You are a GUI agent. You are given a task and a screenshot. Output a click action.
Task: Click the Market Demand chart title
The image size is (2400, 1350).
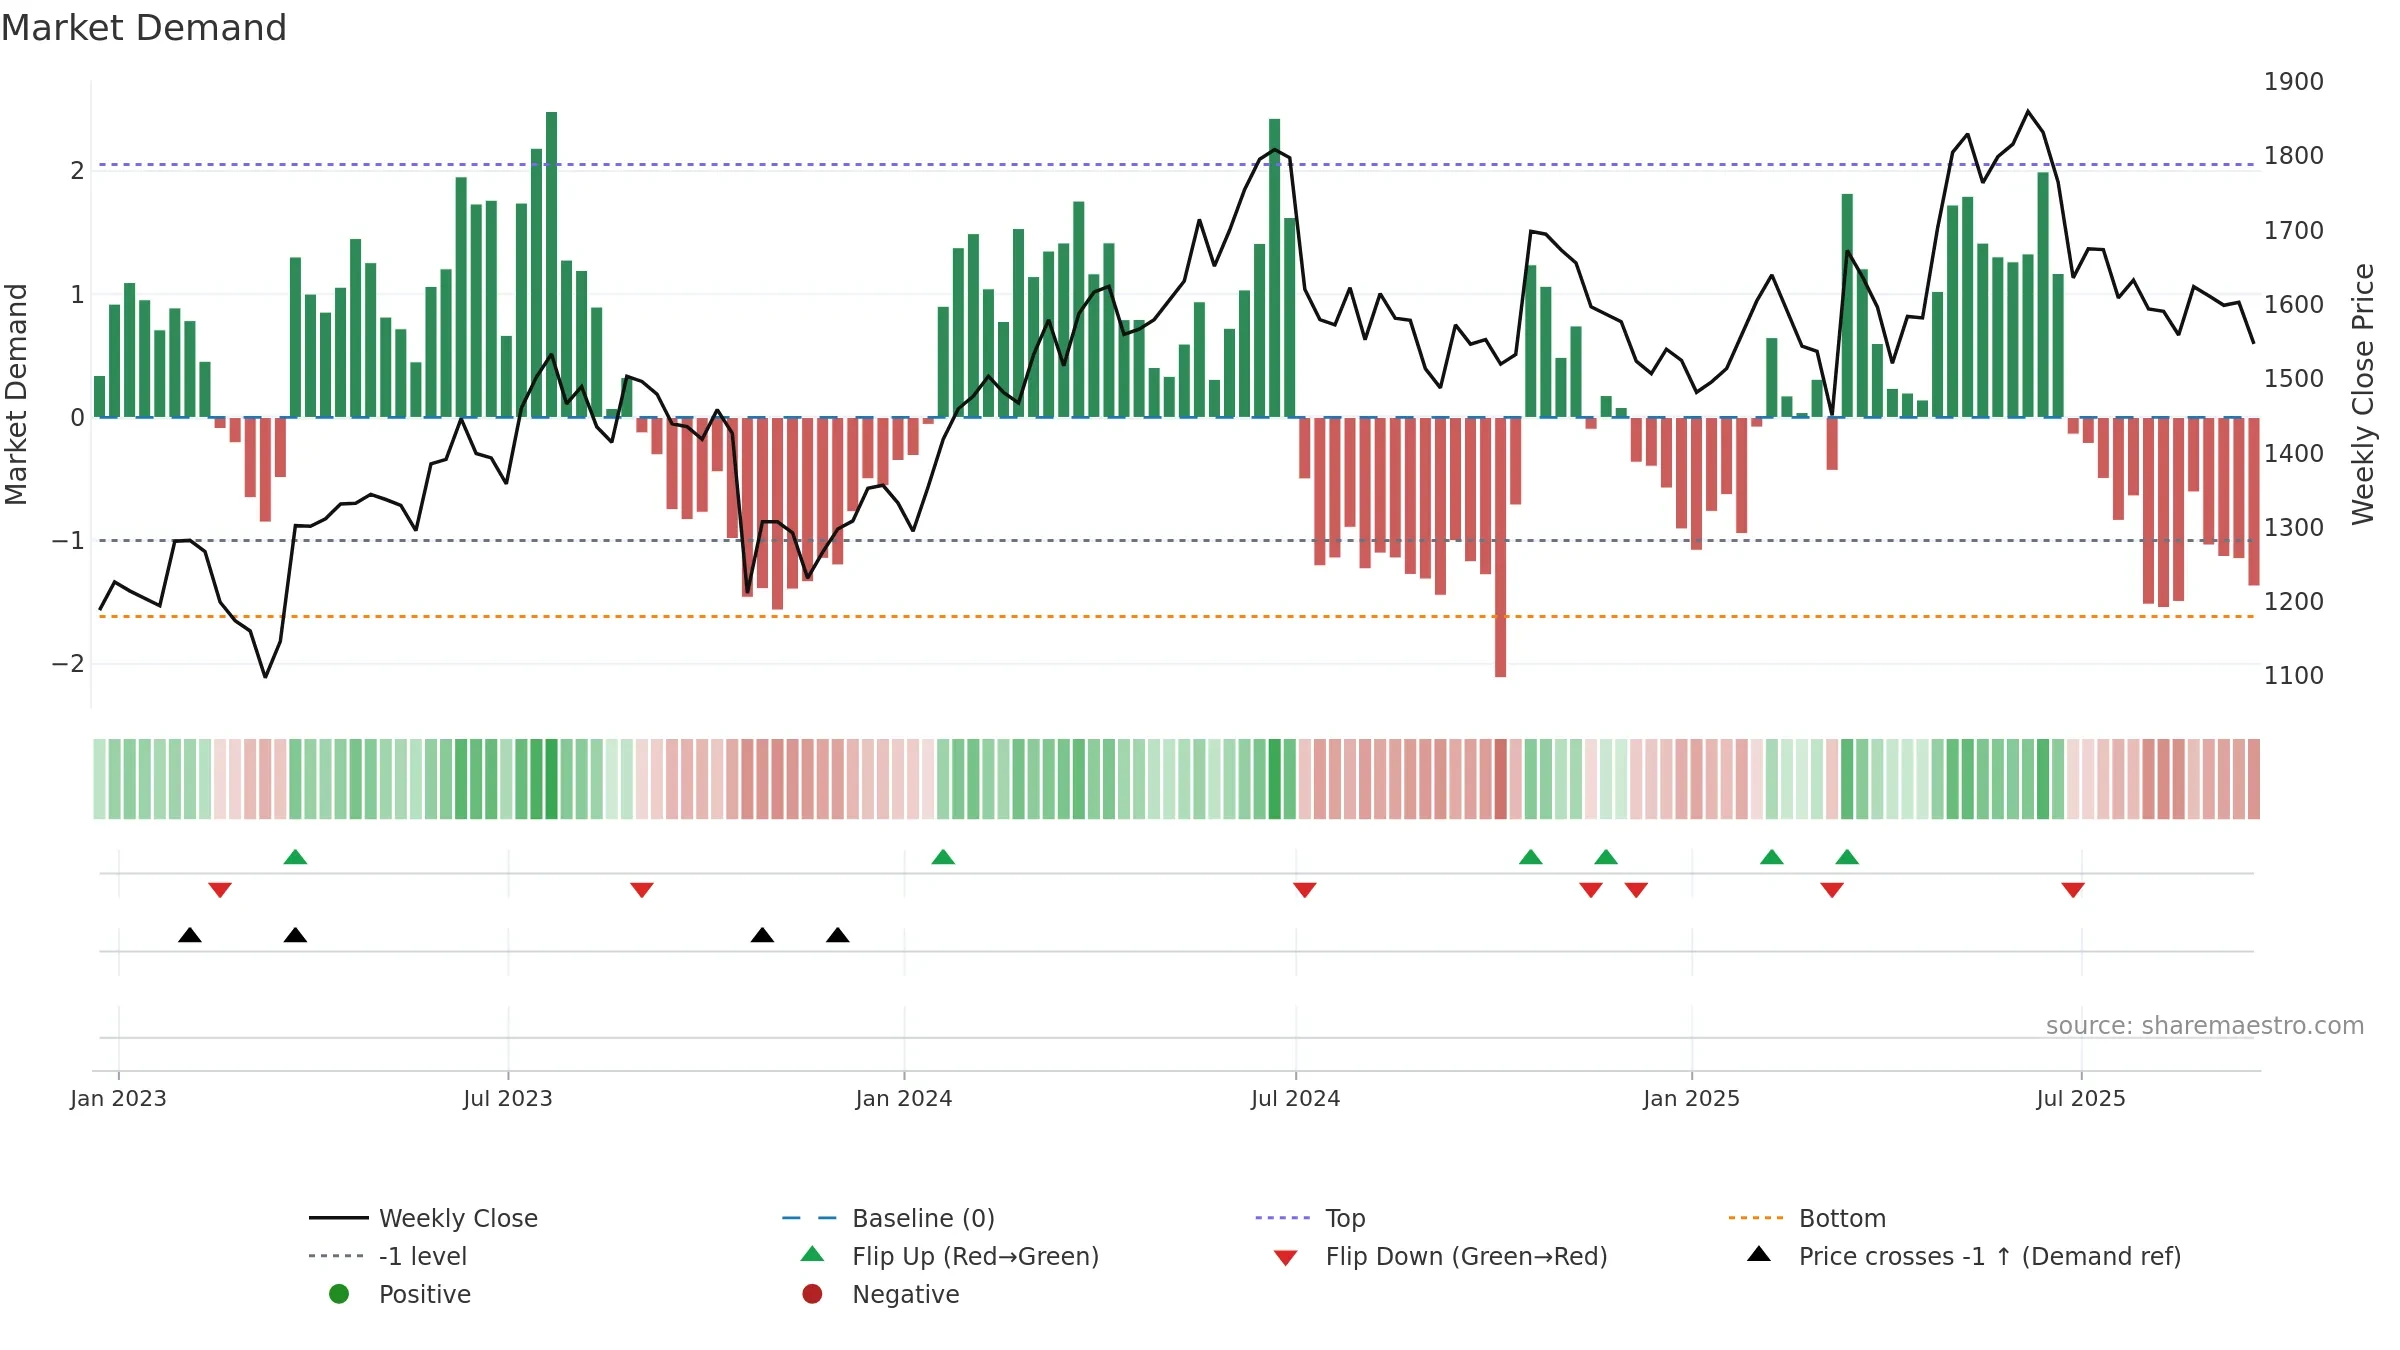[x=144, y=28]
